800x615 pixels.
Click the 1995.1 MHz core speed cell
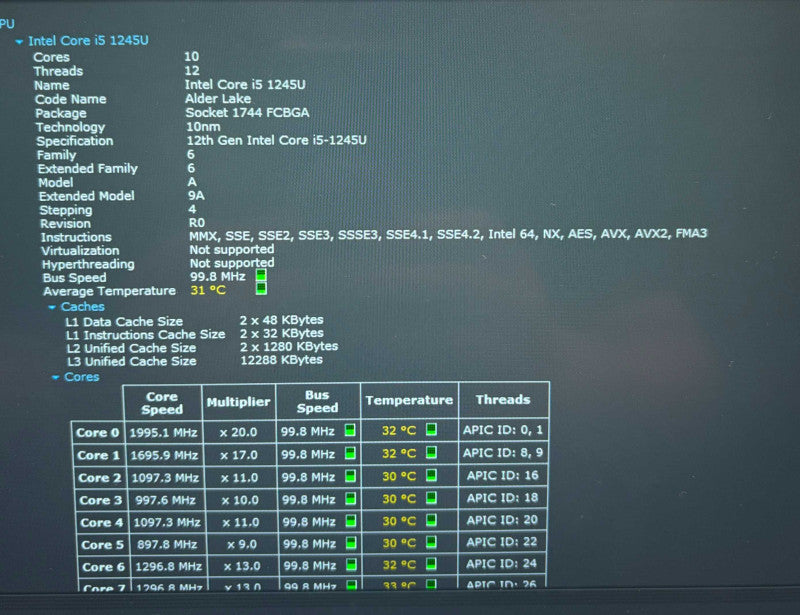click(163, 433)
